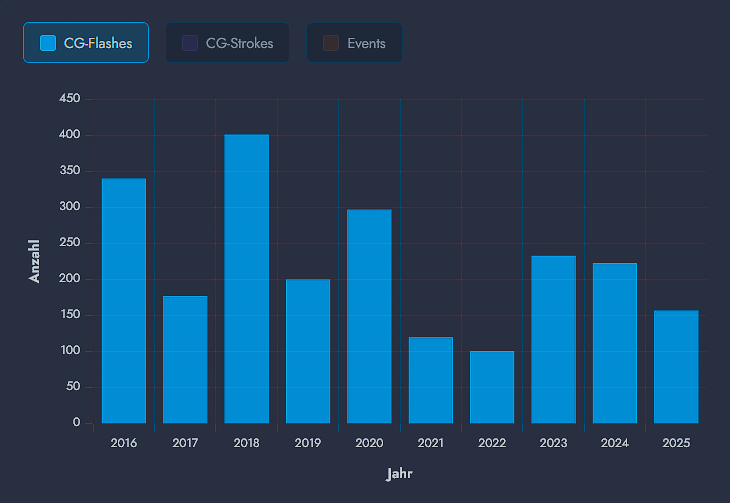
Task: Click the bar for year 2019
Action: (308, 351)
